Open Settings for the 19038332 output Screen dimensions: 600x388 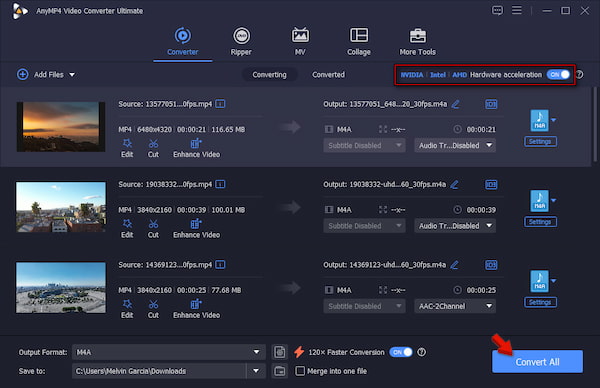[x=540, y=222]
